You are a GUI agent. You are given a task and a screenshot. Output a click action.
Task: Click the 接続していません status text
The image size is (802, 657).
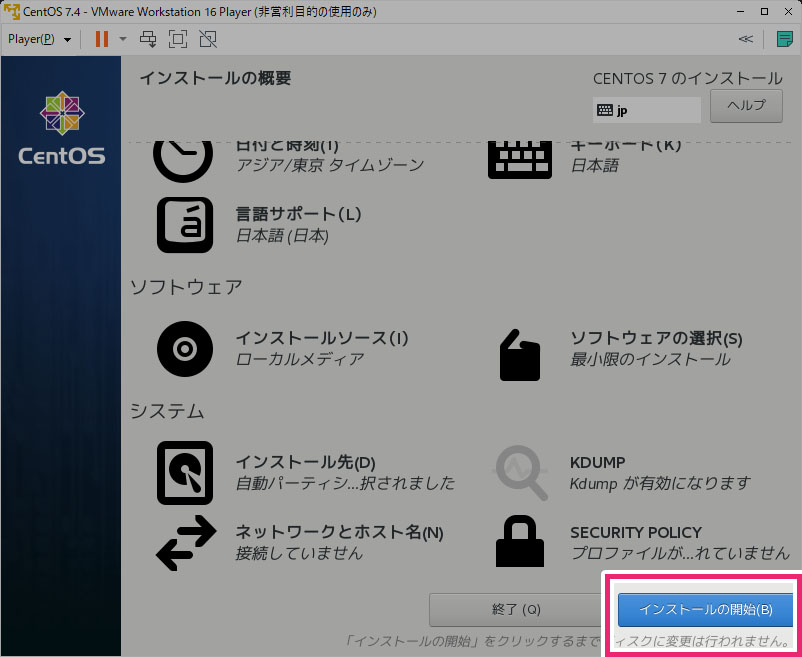(x=299, y=553)
